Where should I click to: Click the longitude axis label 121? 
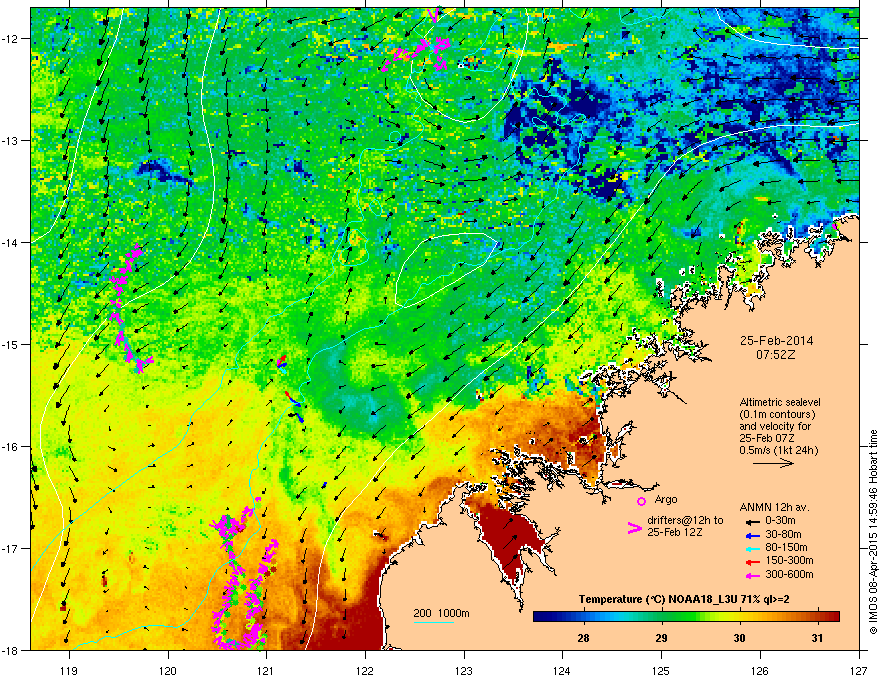(x=266, y=670)
